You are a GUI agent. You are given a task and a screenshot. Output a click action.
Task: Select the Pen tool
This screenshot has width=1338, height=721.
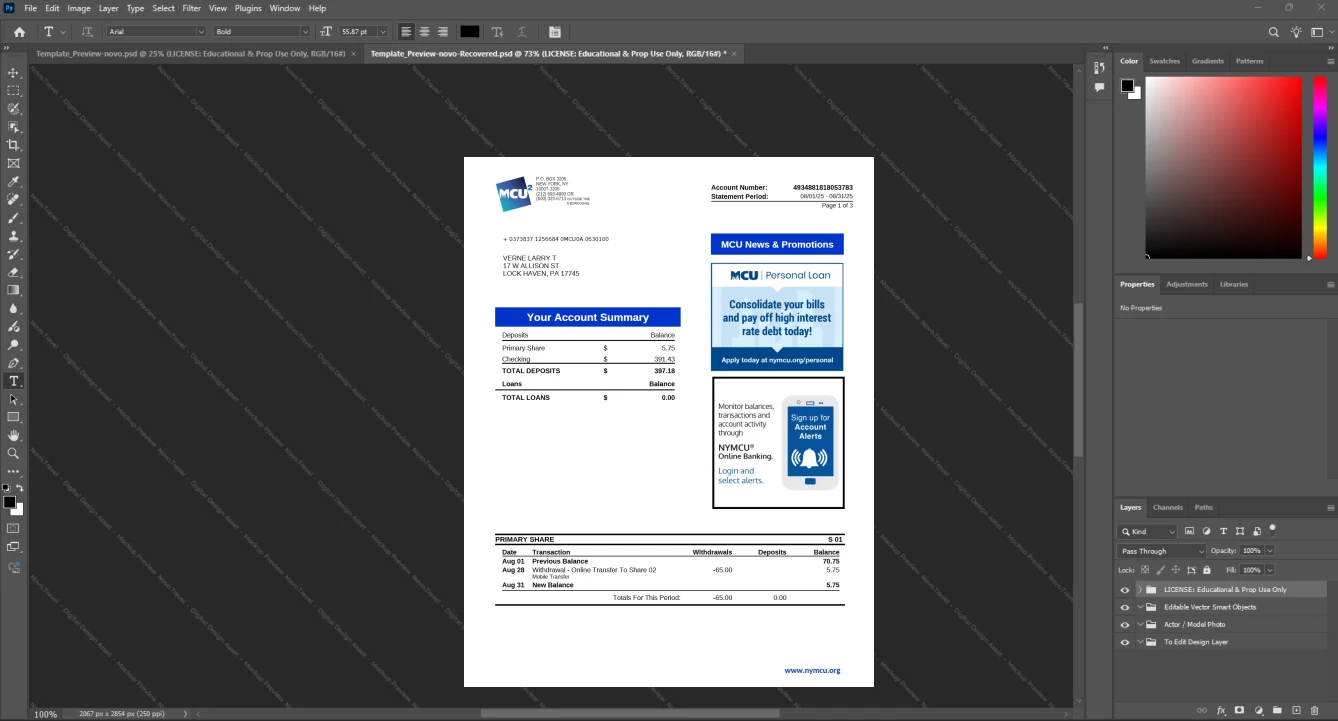(13, 363)
